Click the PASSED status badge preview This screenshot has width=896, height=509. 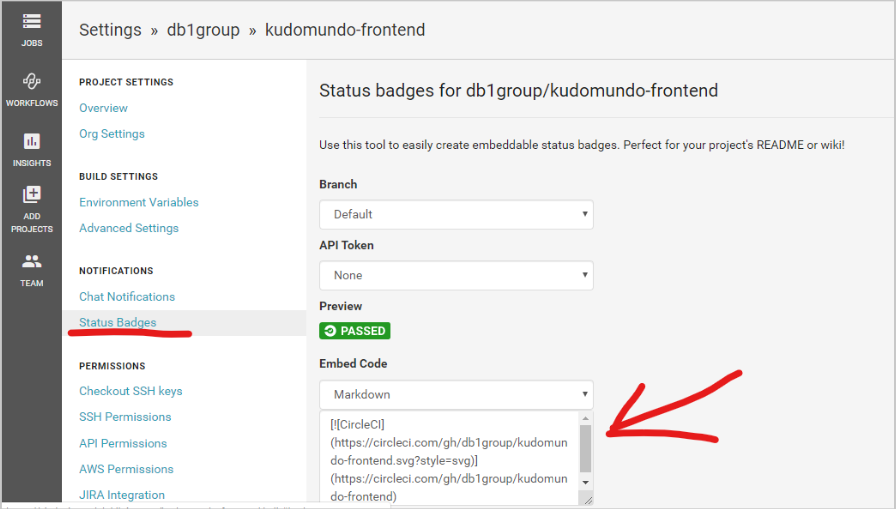[355, 331]
